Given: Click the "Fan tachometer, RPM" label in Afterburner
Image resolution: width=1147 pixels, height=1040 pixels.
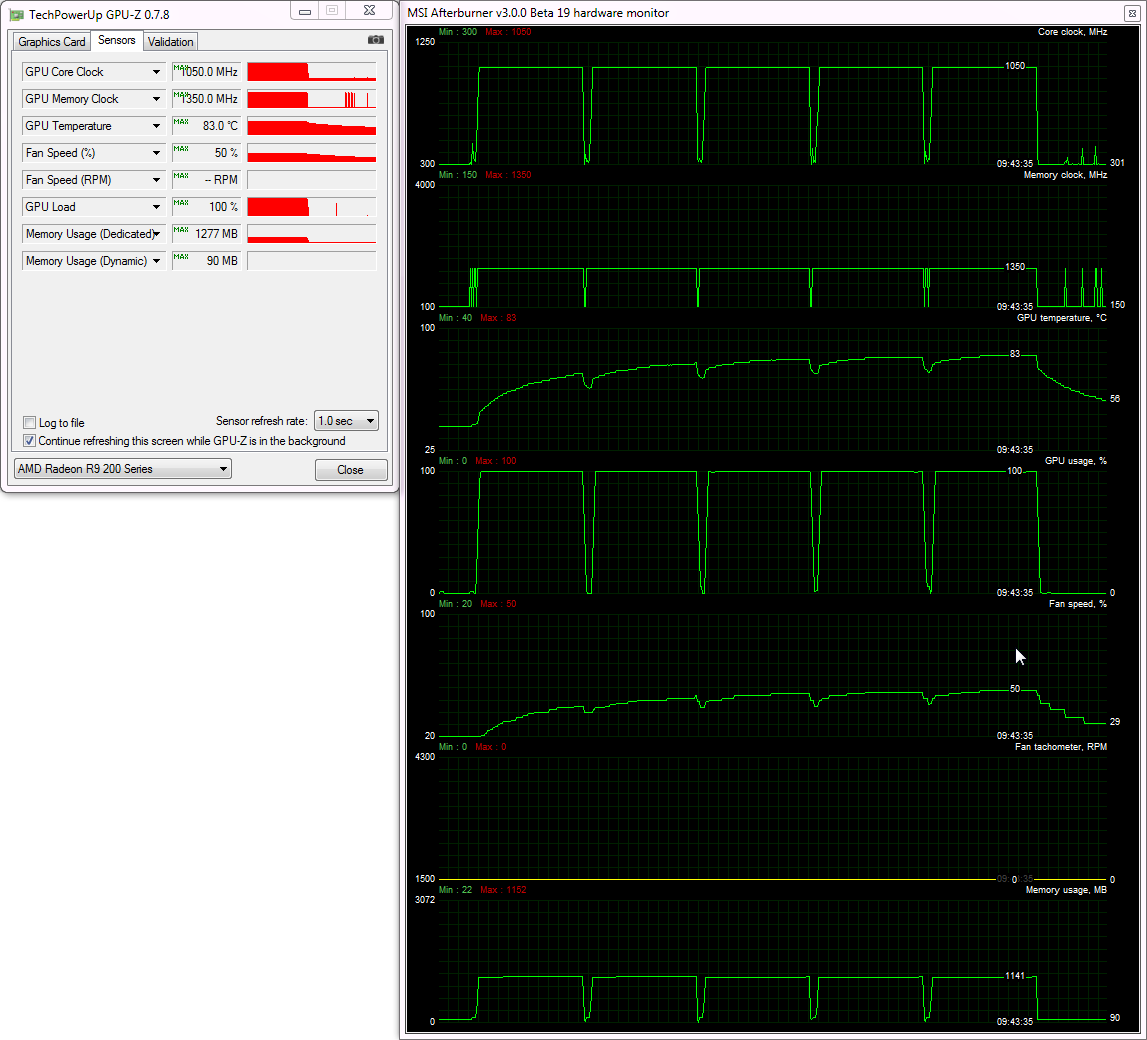Looking at the screenshot, I should click(x=1061, y=747).
